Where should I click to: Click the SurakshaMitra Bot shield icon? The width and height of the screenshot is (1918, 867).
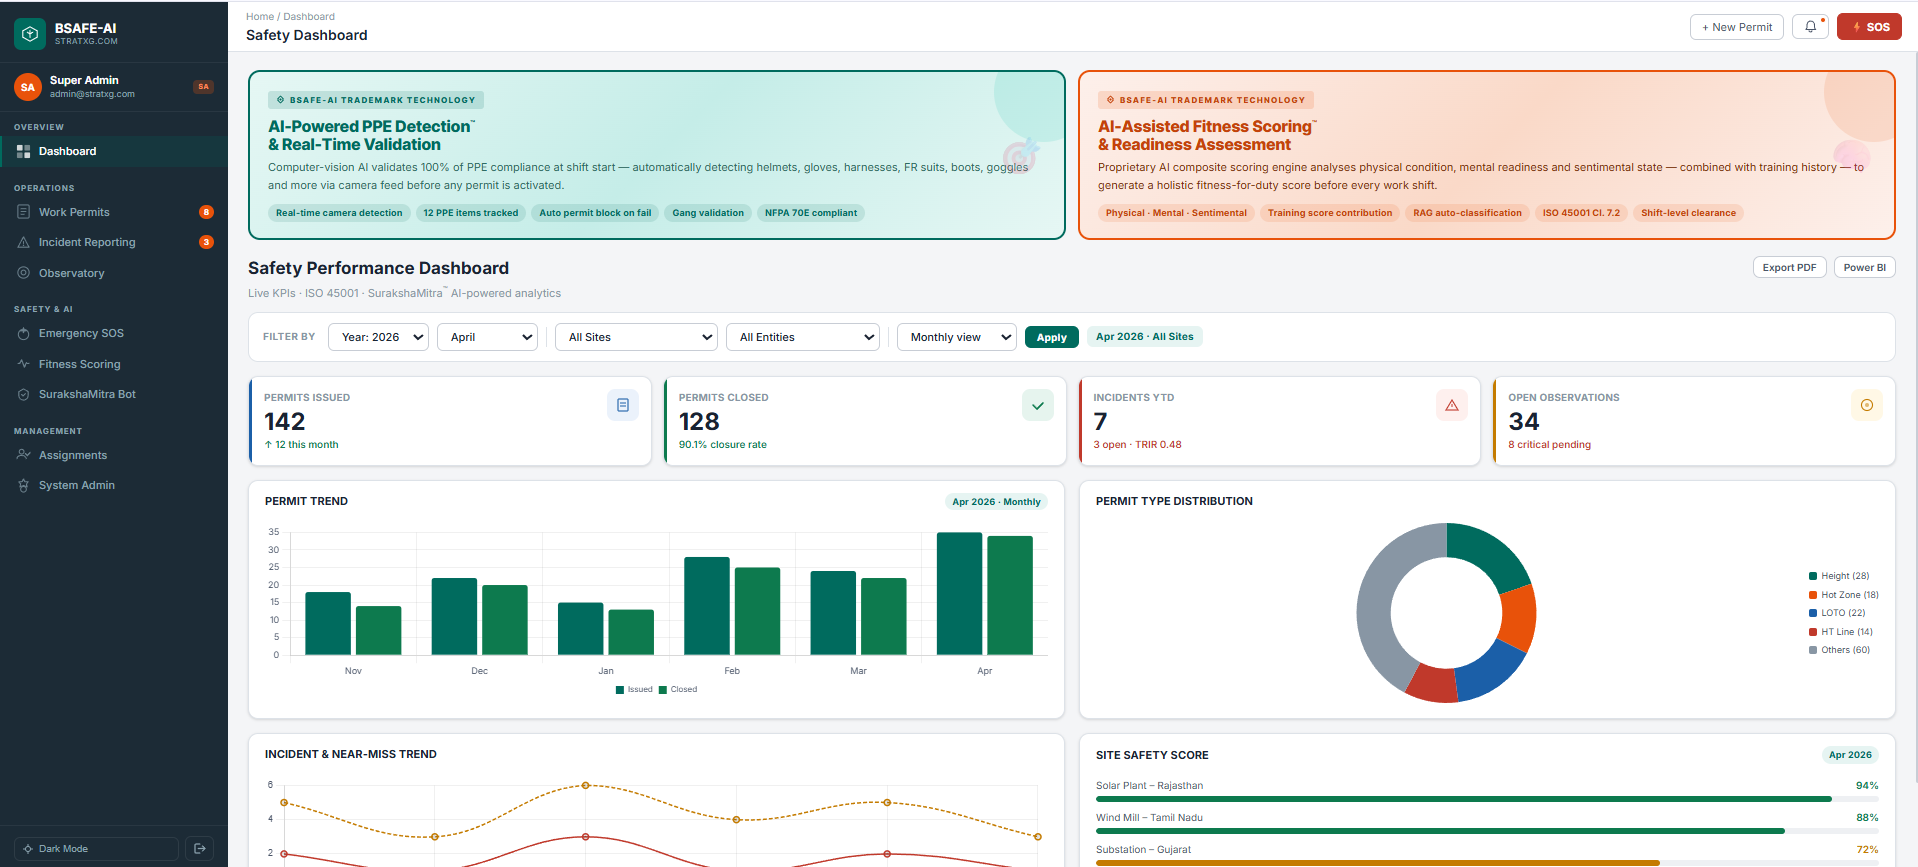tap(24, 394)
